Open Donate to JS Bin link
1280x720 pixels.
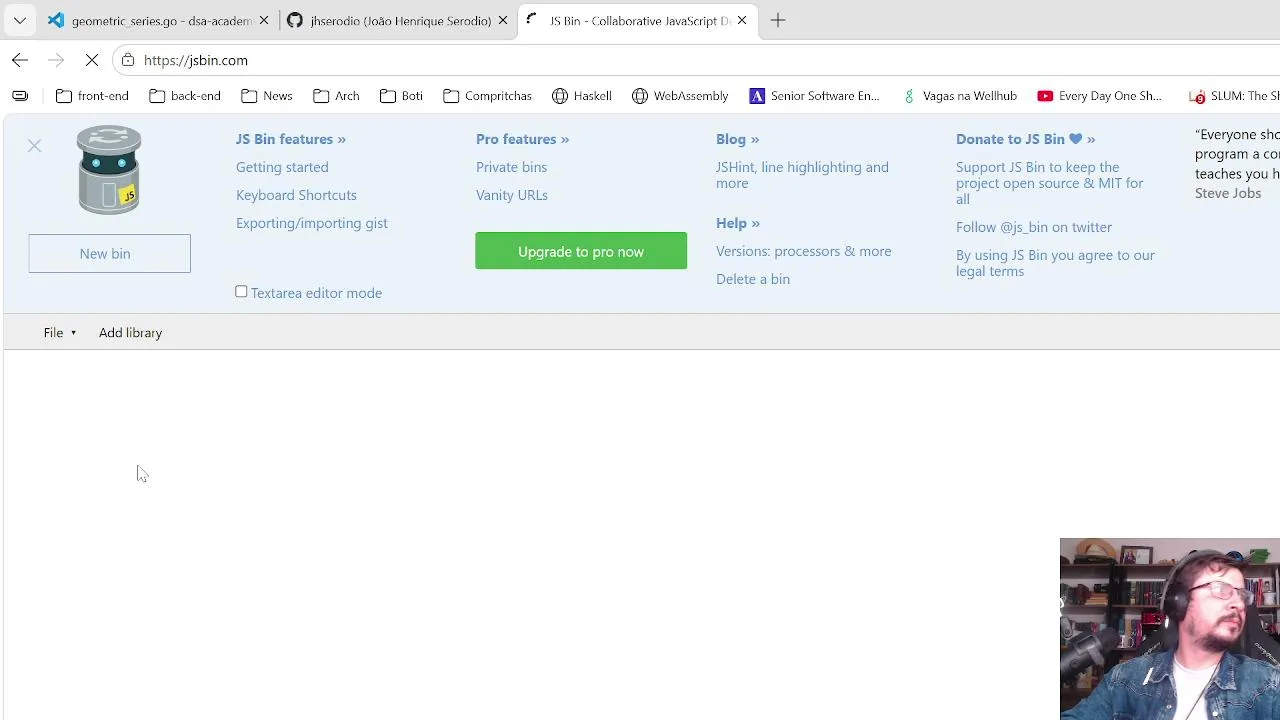tap(1025, 139)
